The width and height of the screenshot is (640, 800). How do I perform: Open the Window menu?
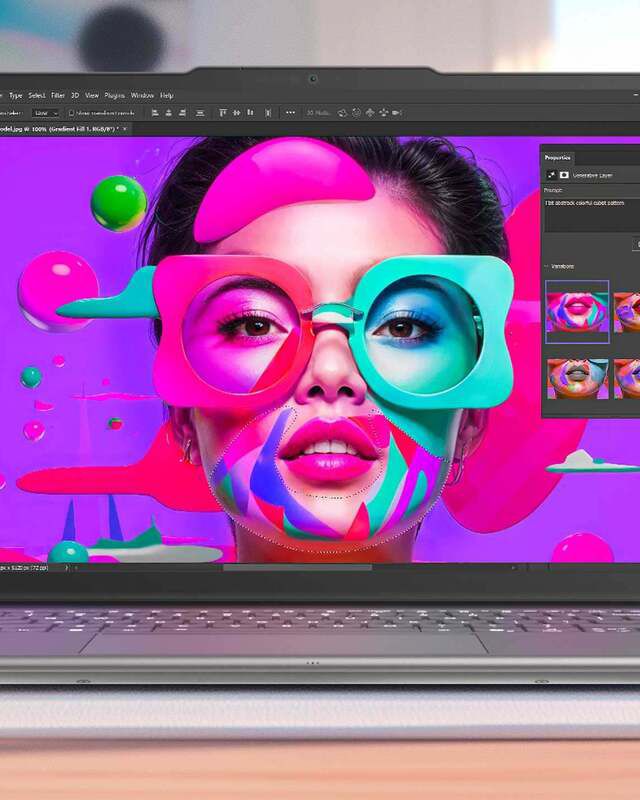pos(142,95)
